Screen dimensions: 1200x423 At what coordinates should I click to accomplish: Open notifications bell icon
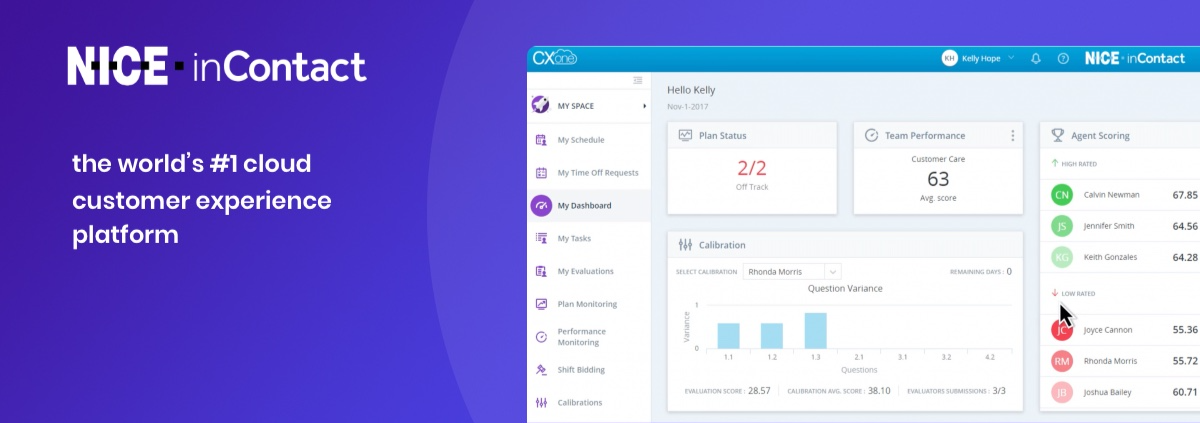[1036, 58]
